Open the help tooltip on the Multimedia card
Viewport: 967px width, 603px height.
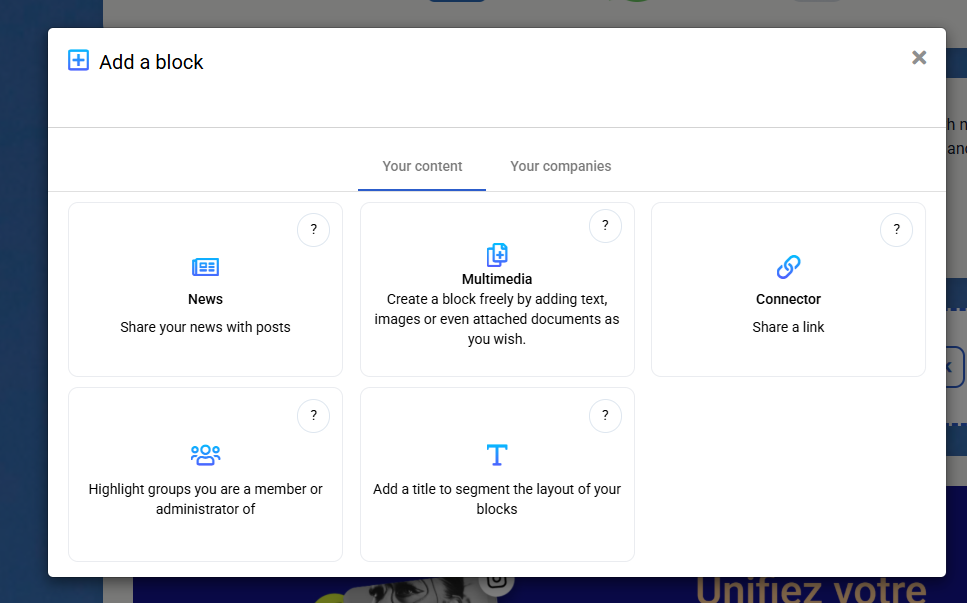(x=605, y=226)
